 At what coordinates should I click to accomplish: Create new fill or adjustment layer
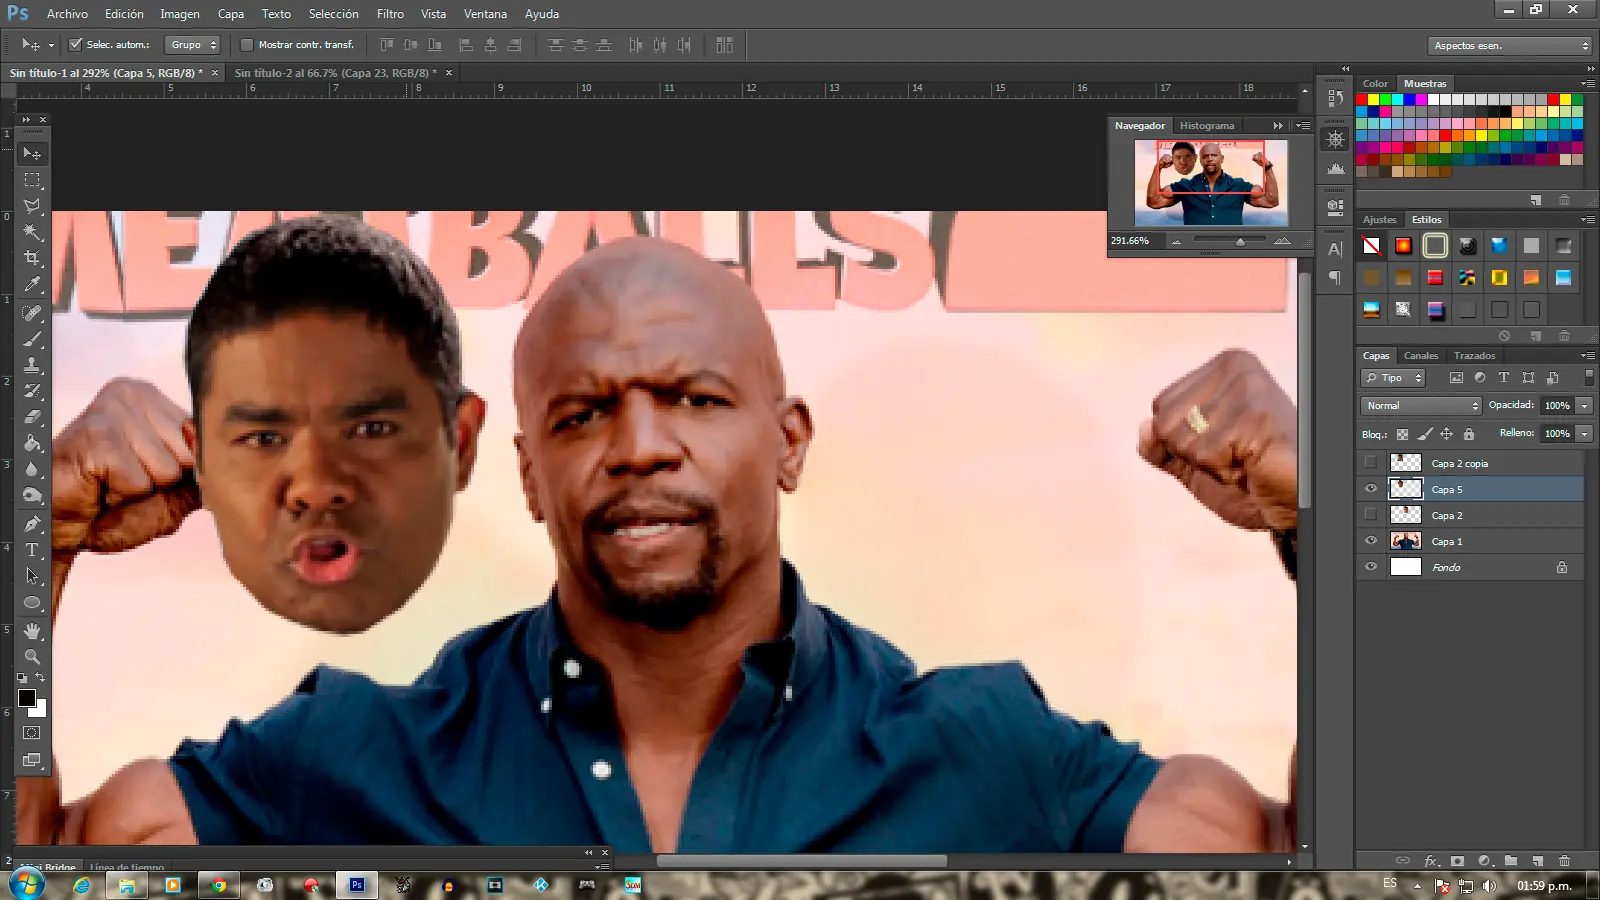point(1484,860)
